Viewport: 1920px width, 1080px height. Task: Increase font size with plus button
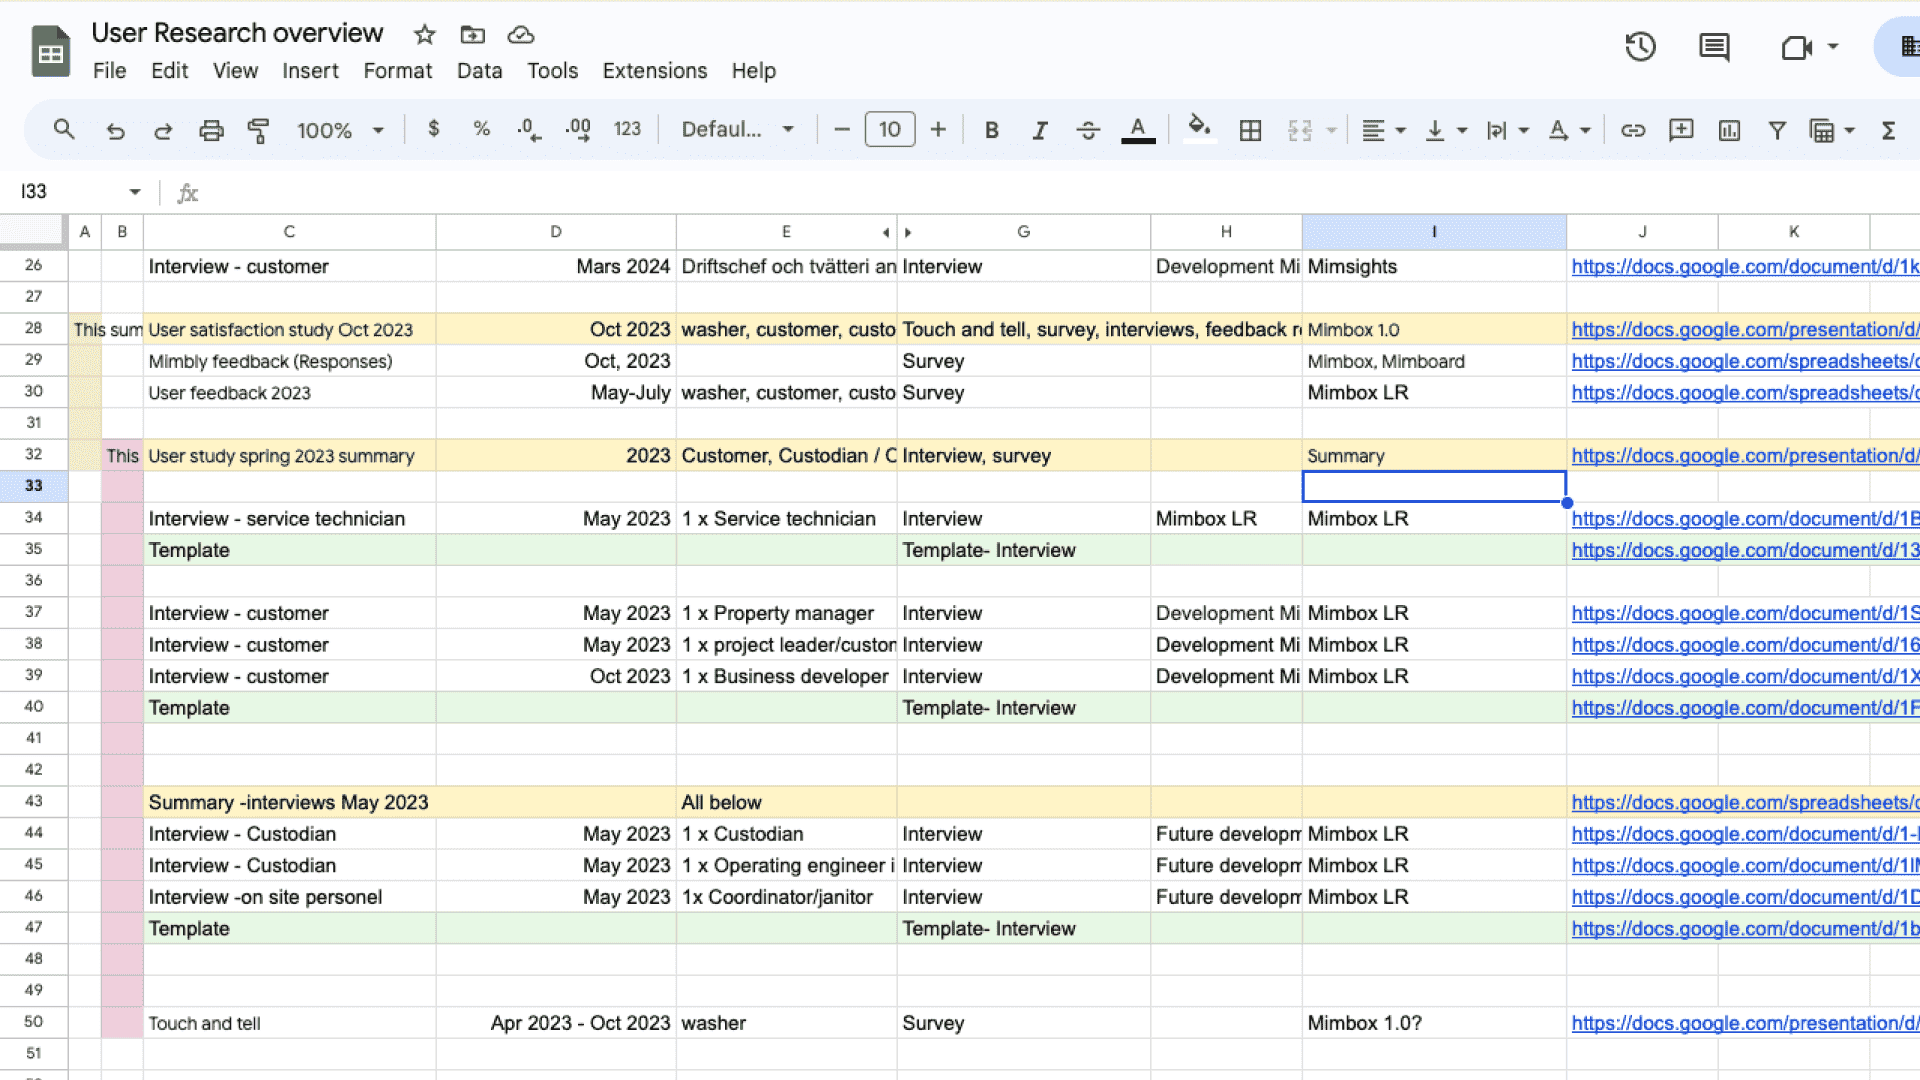click(938, 130)
